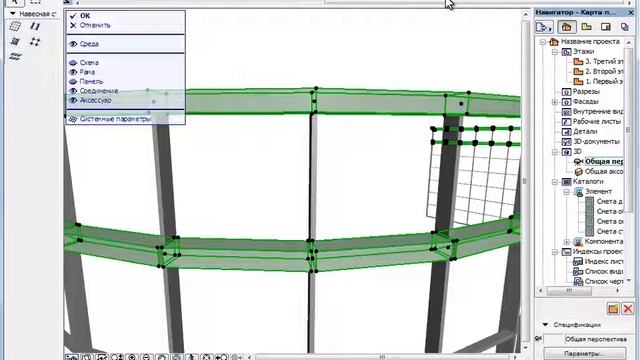Select Список видов tree item
640x360 pixels.
(x=604, y=272)
